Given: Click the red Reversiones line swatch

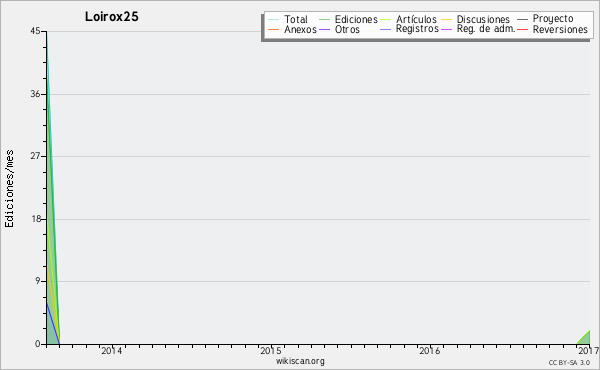Looking at the screenshot, I should [522, 29].
